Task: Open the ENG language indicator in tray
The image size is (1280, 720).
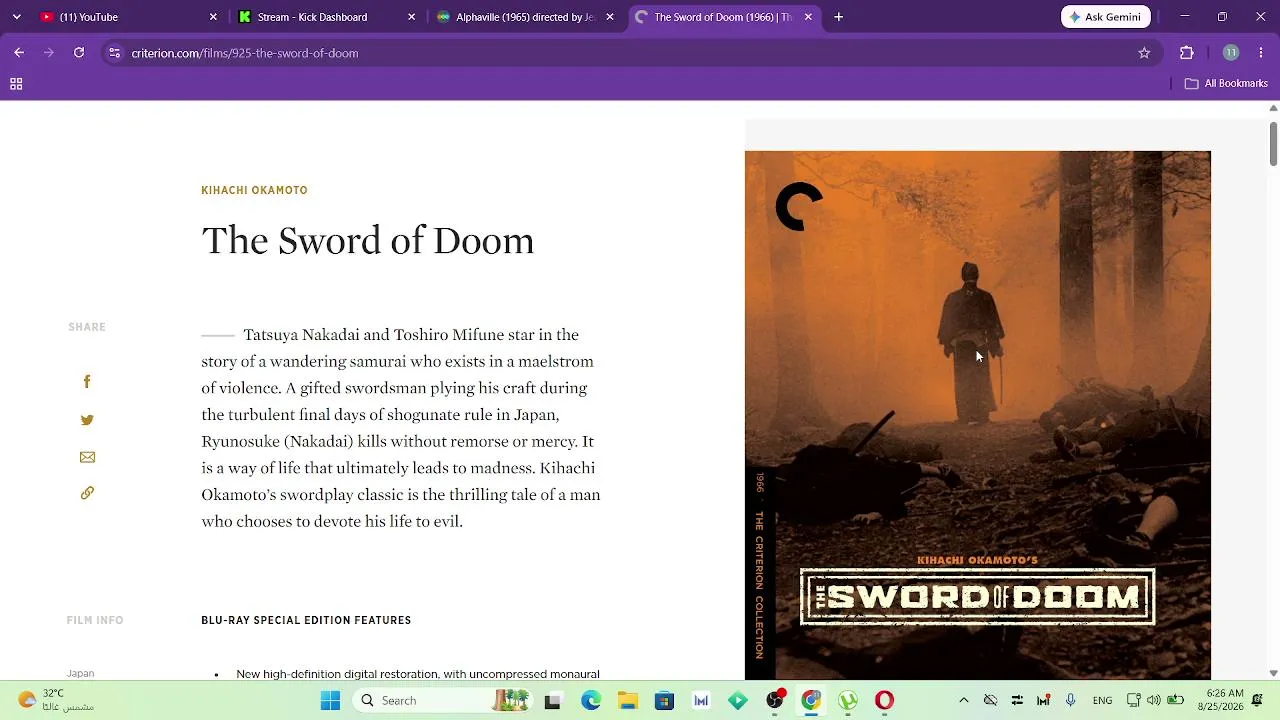Action: pos(1102,700)
